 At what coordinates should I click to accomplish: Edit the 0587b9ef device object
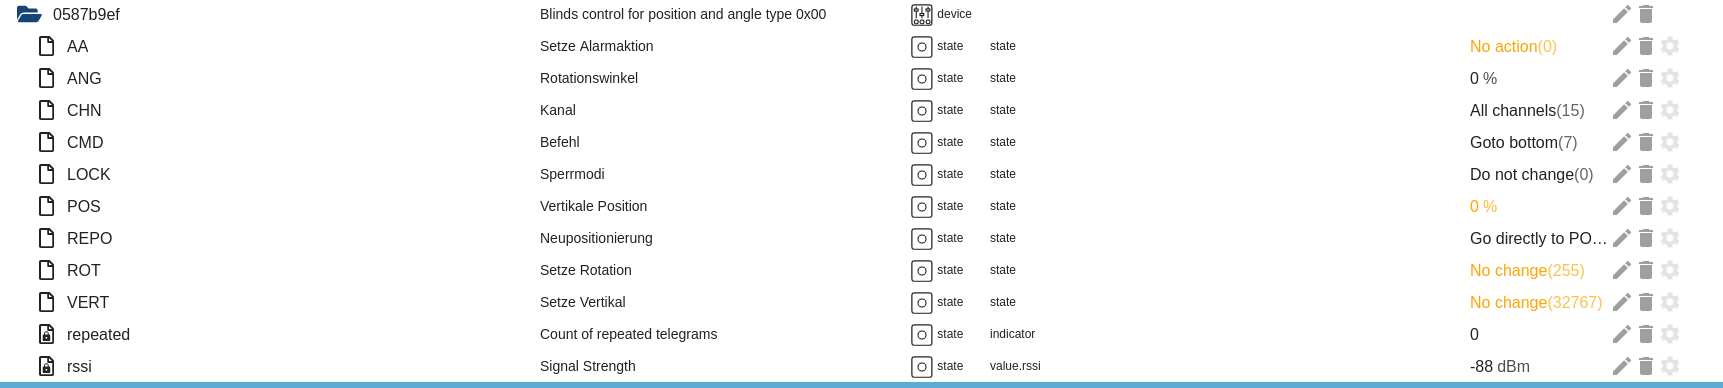(1622, 14)
